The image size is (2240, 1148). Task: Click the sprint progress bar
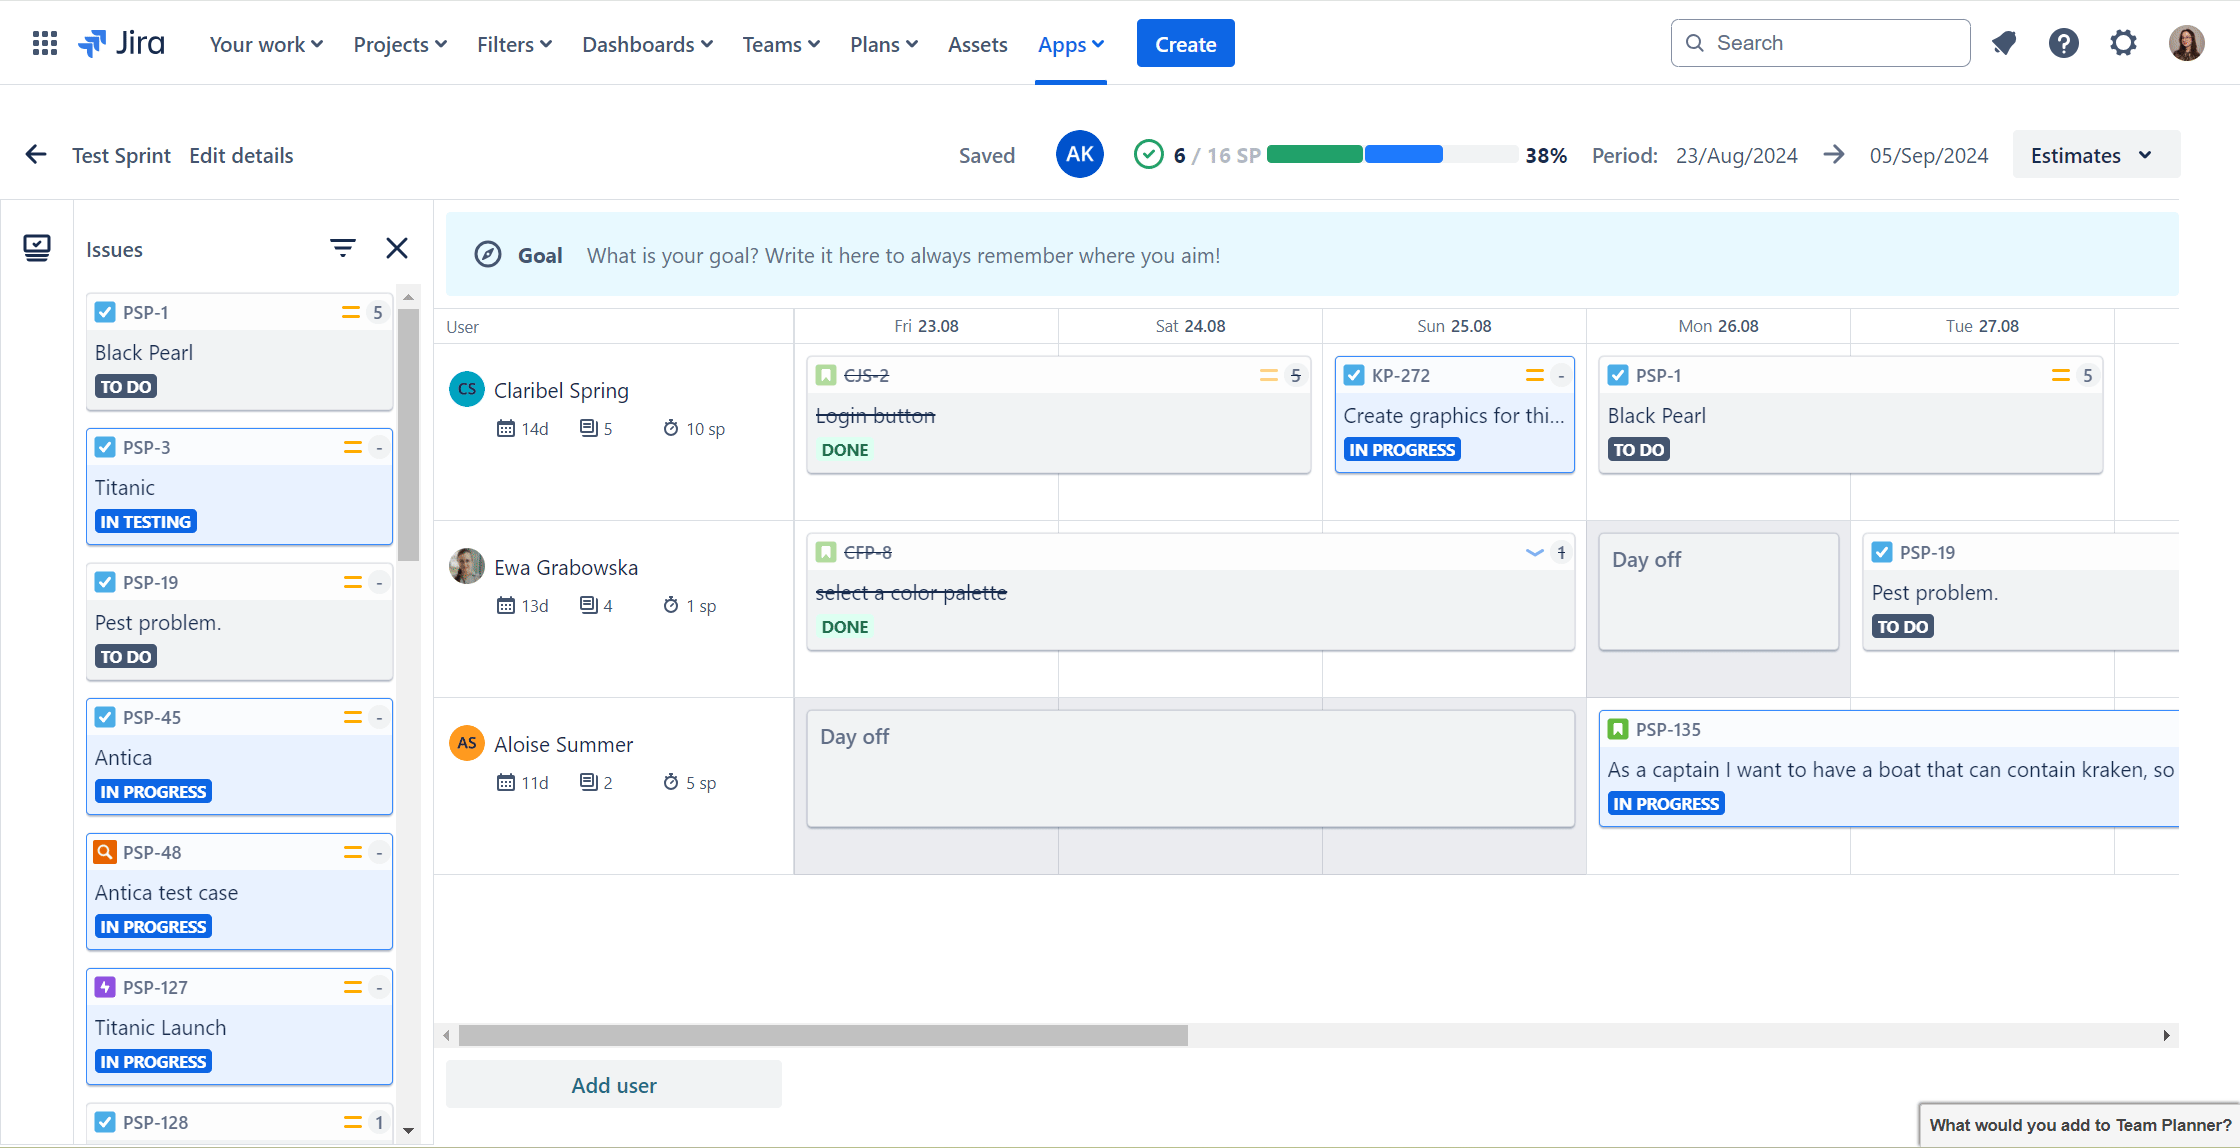click(x=1393, y=154)
